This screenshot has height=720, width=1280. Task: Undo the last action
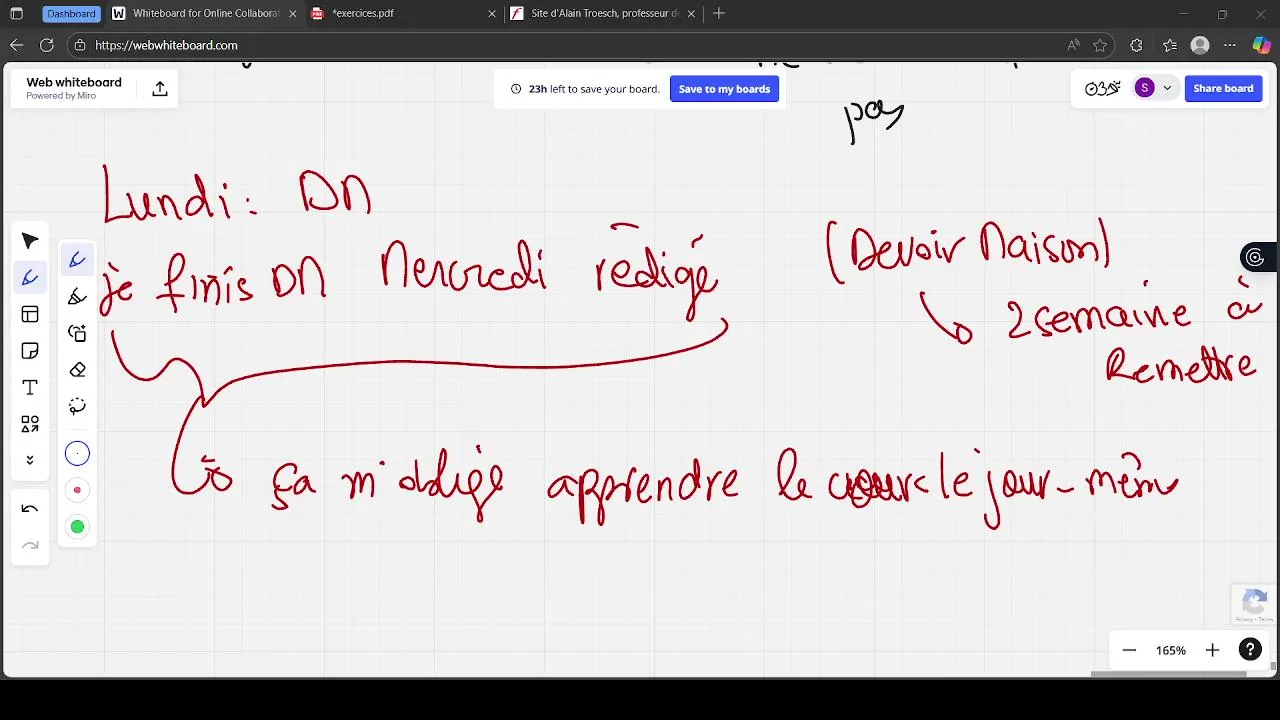tap(30, 509)
